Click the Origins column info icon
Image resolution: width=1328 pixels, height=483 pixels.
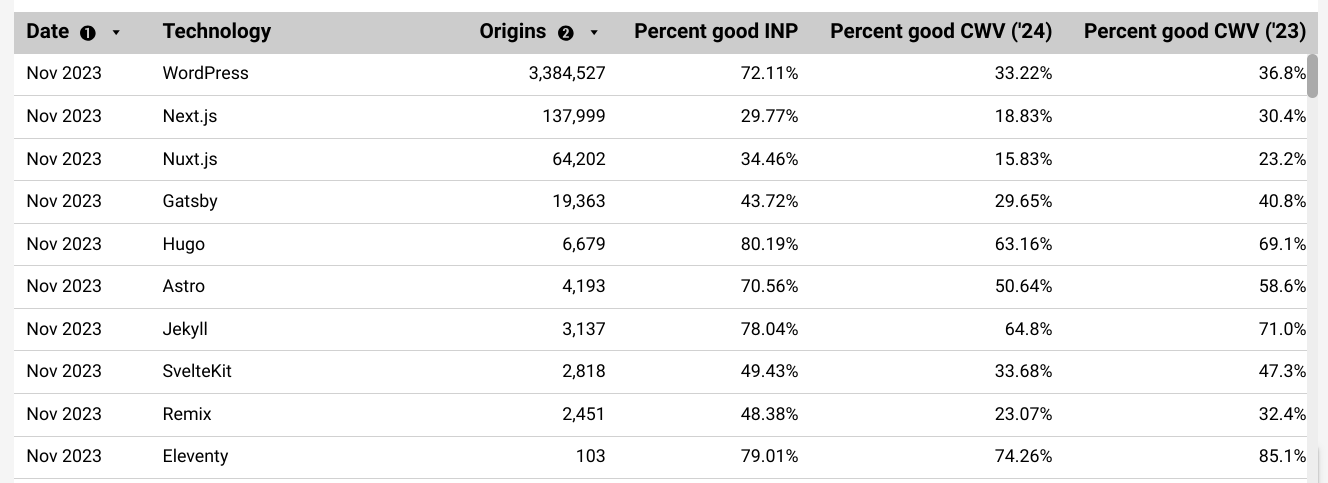pos(566,33)
